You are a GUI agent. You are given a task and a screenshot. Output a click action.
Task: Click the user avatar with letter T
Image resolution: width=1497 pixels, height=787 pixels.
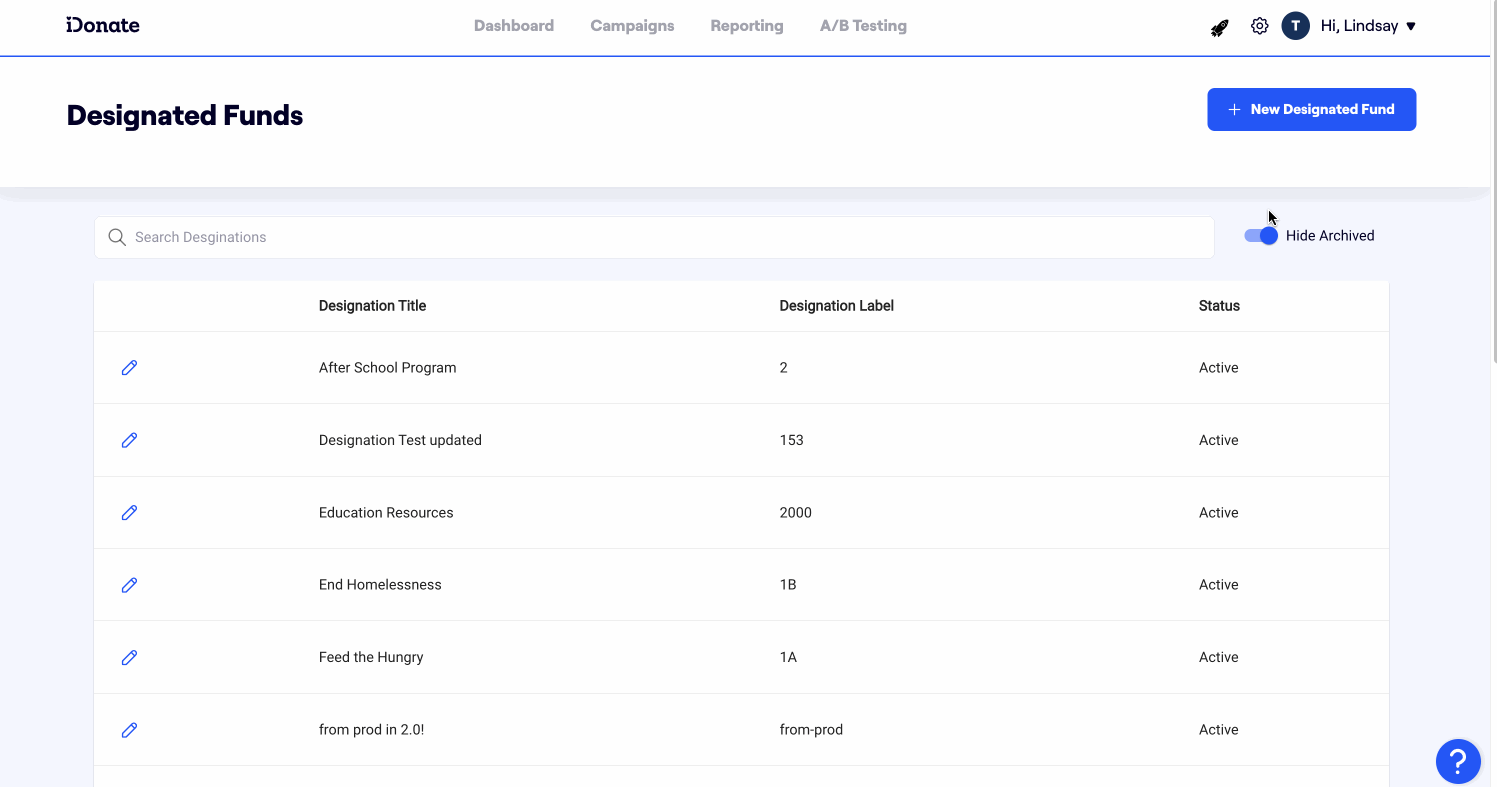[x=1295, y=26]
